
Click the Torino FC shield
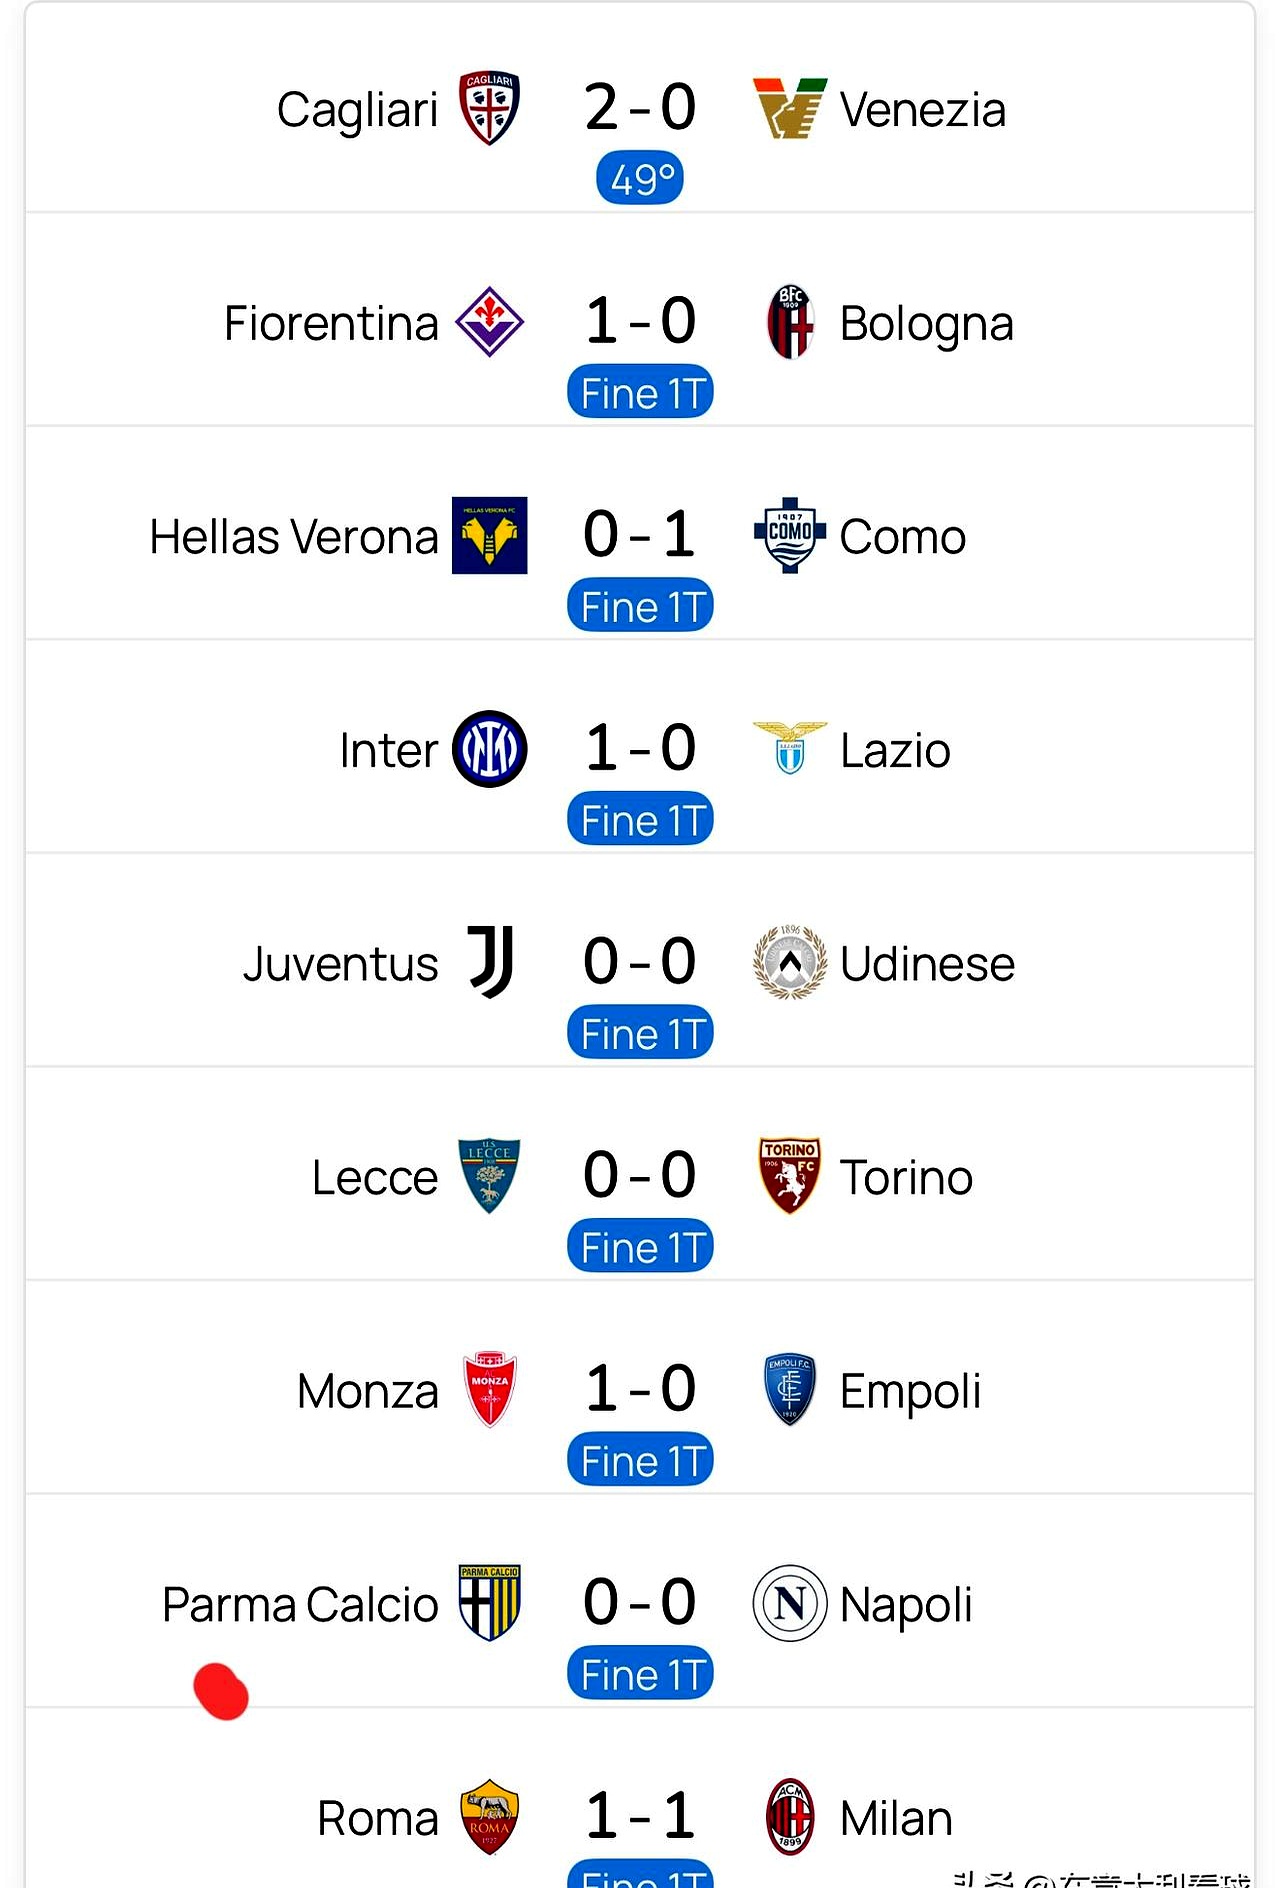[790, 1176]
